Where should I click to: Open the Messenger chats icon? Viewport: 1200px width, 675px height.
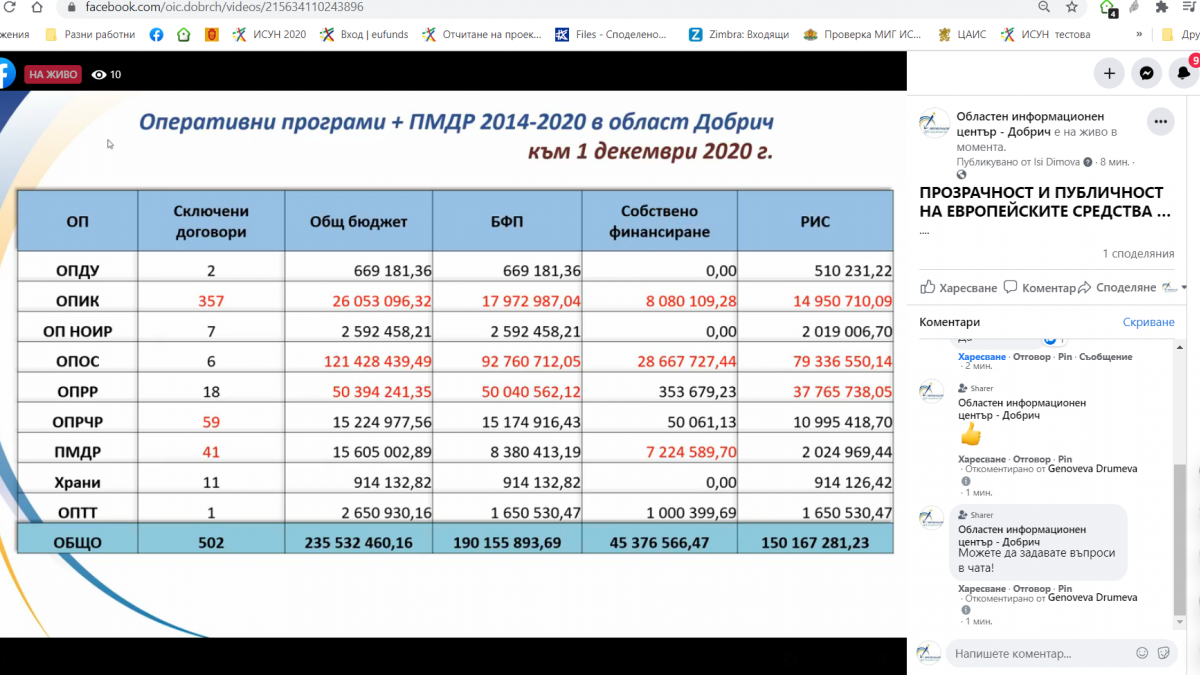point(1147,73)
